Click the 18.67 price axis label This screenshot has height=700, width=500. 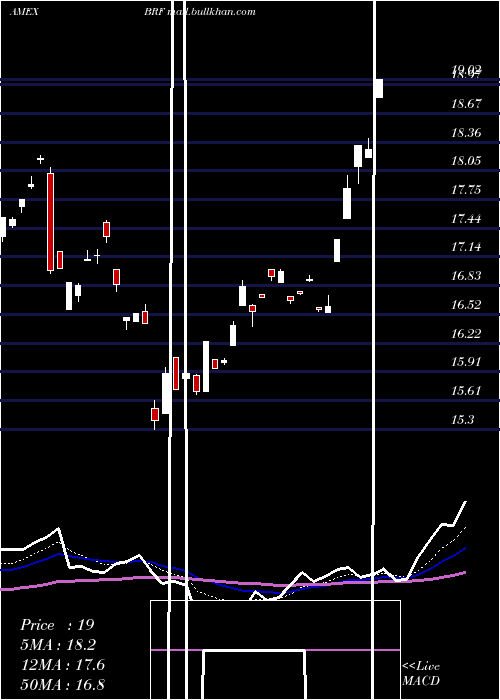pos(466,104)
